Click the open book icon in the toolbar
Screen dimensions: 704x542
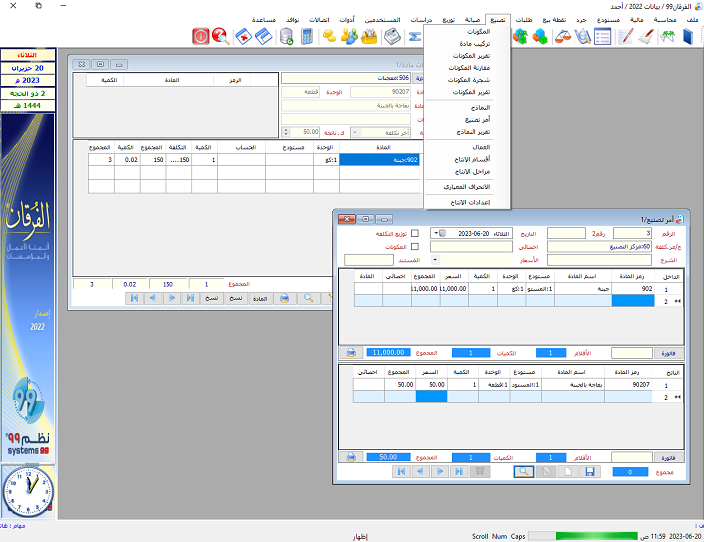689,37
